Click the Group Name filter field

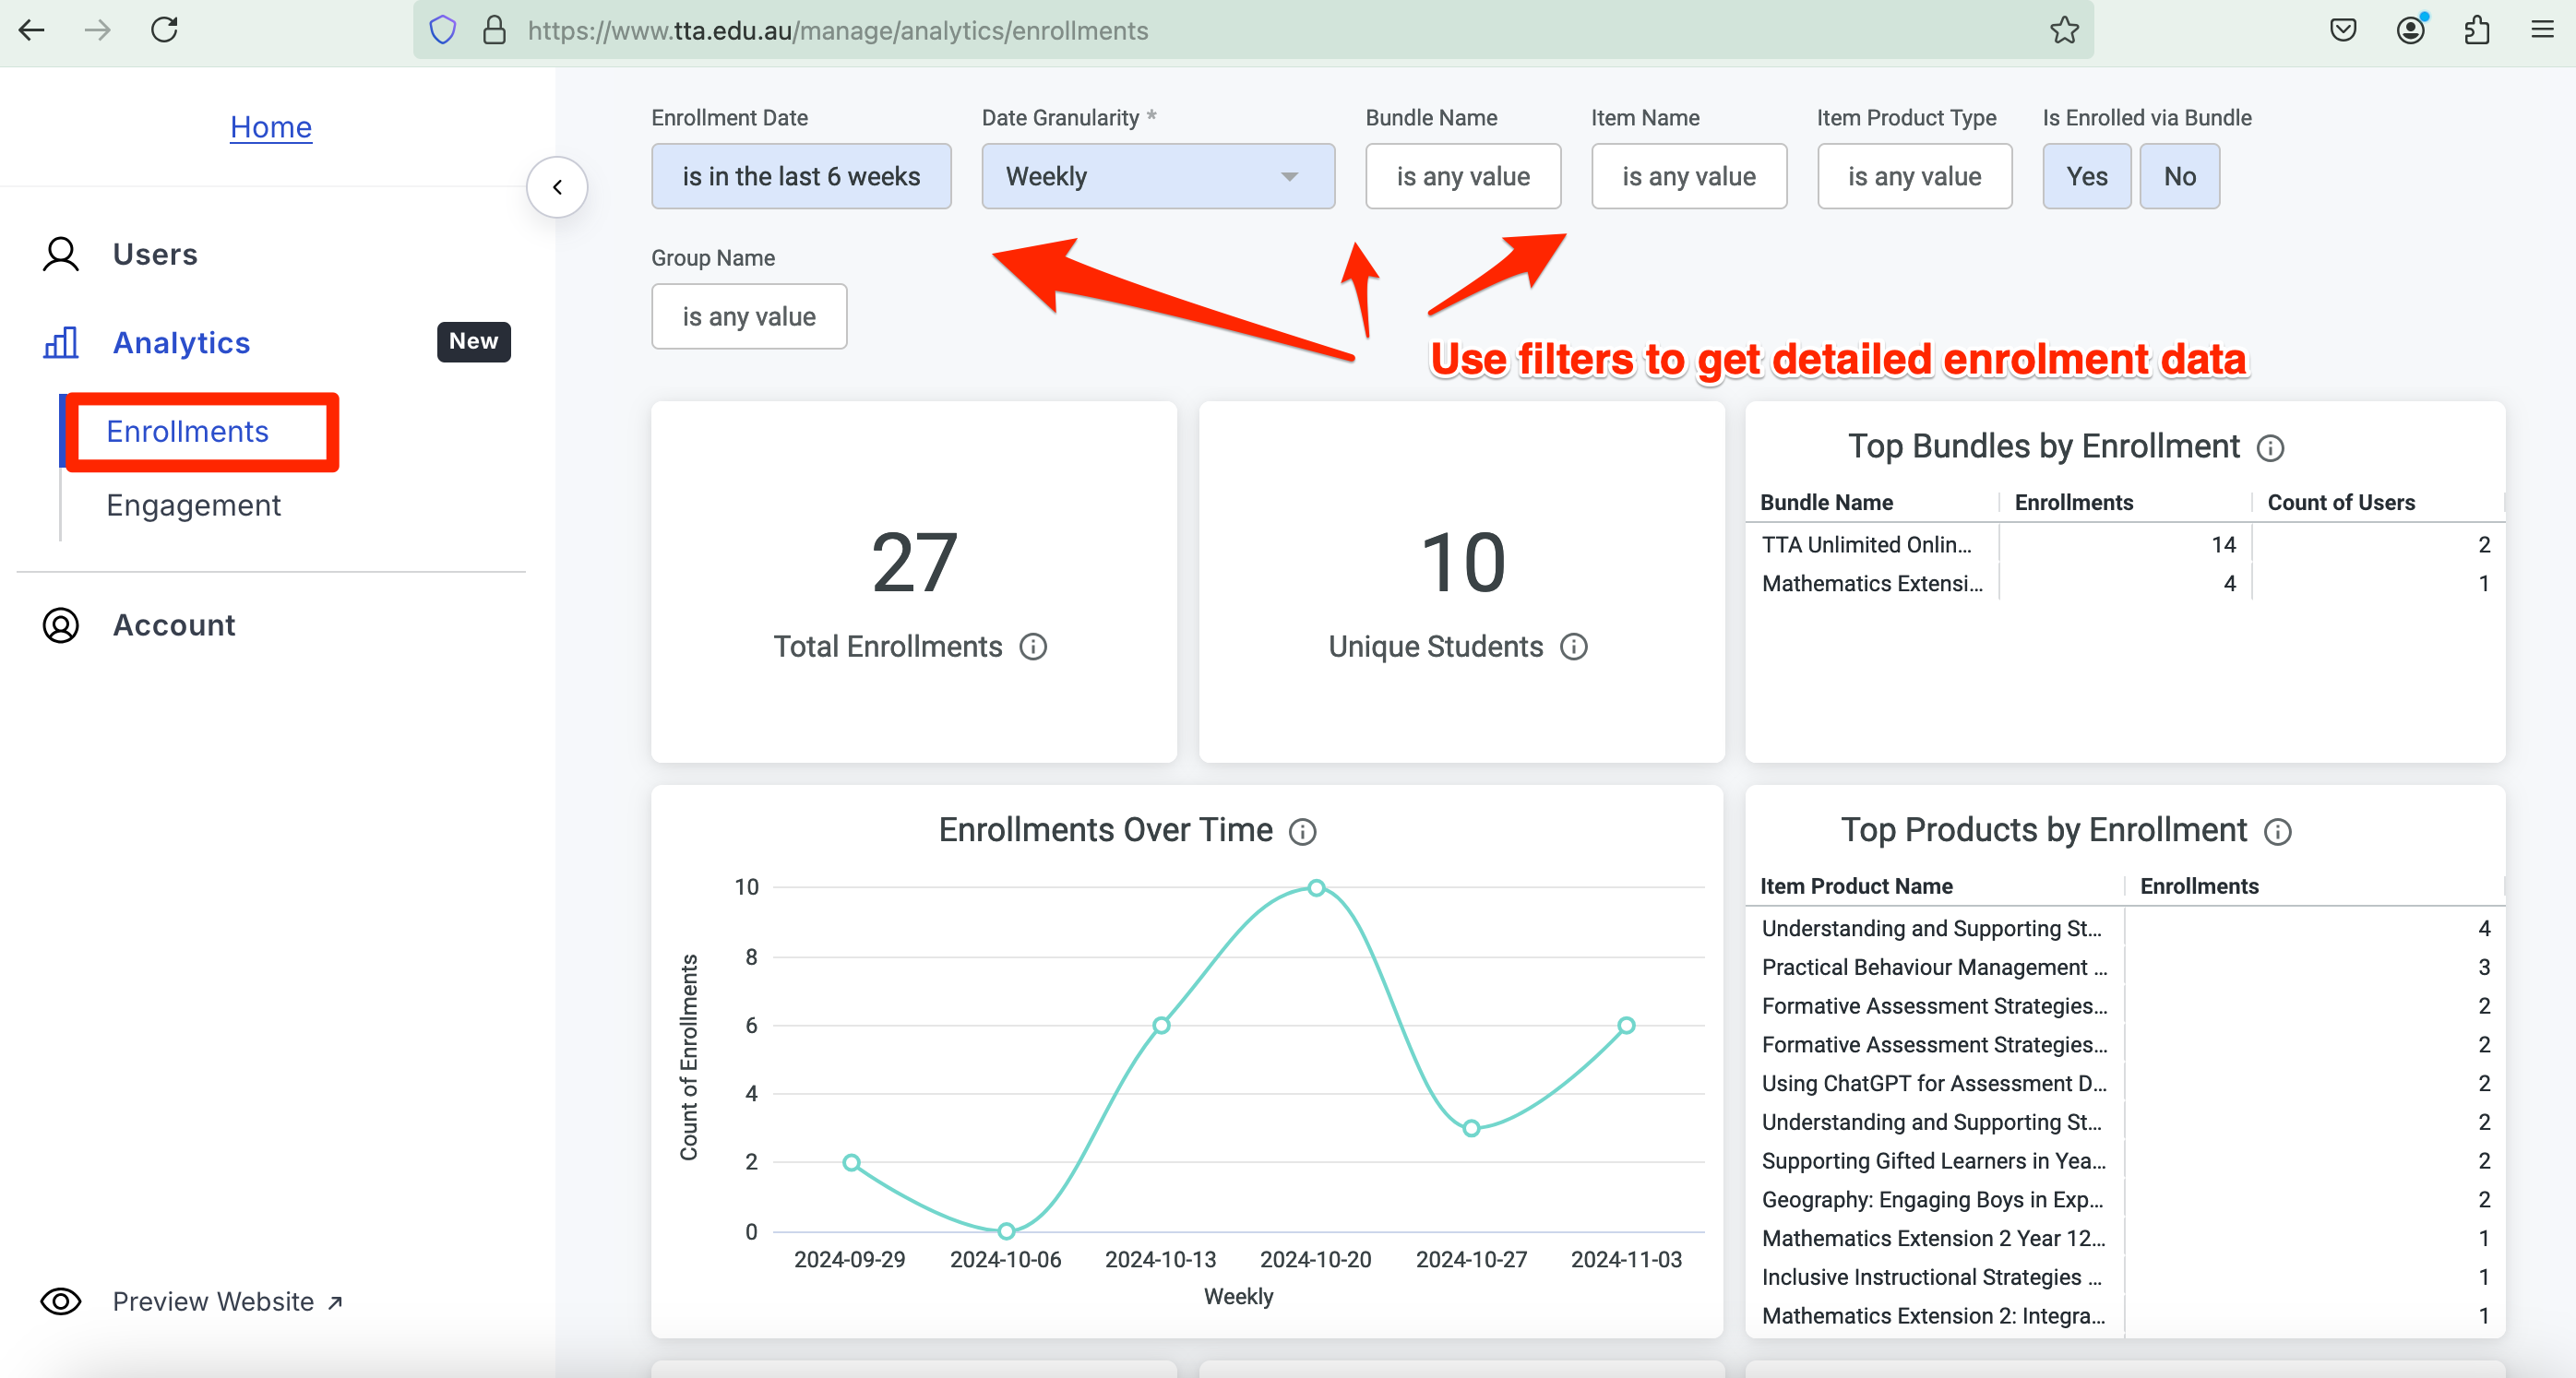pos(748,316)
